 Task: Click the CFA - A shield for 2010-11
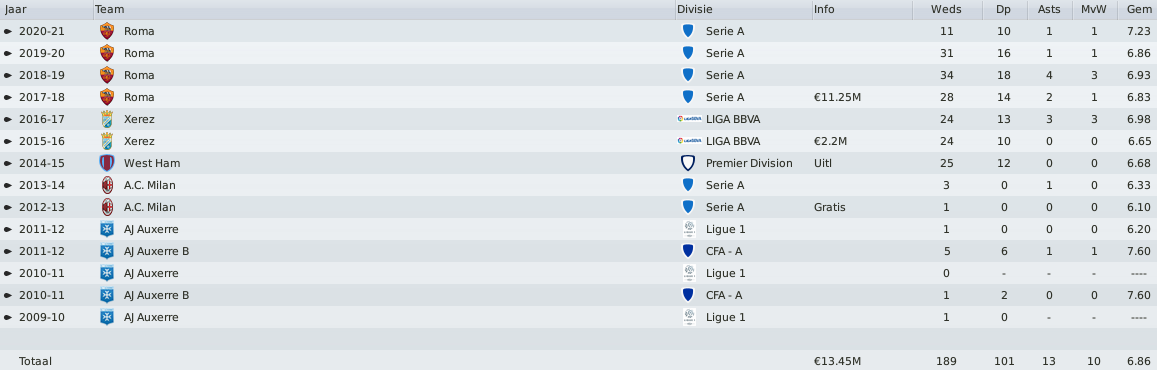[688, 295]
